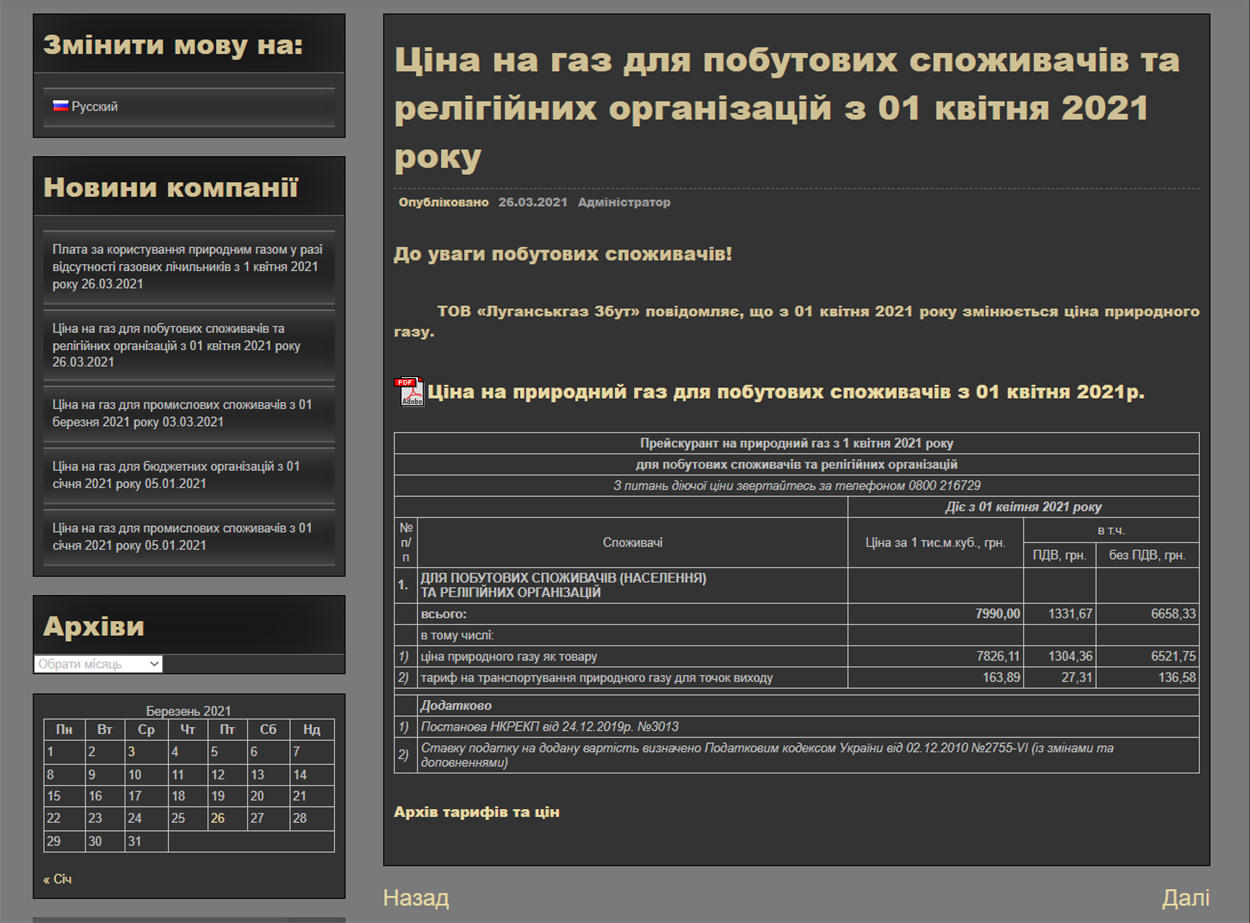Screen dimensions: 1250x923
Task: Click the 'без ПДВ, грн.' column header
Action: (x=1147, y=555)
